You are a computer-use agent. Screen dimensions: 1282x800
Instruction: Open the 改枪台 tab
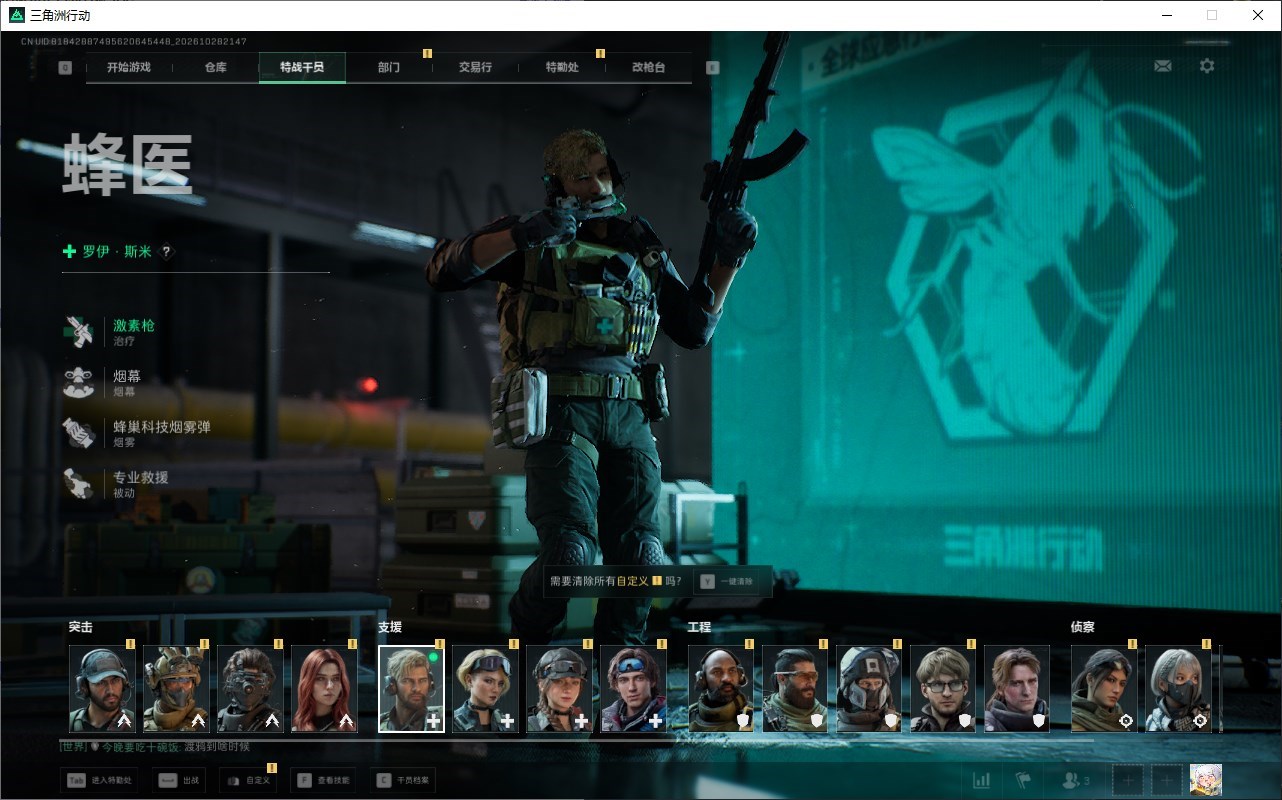[x=648, y=67]
